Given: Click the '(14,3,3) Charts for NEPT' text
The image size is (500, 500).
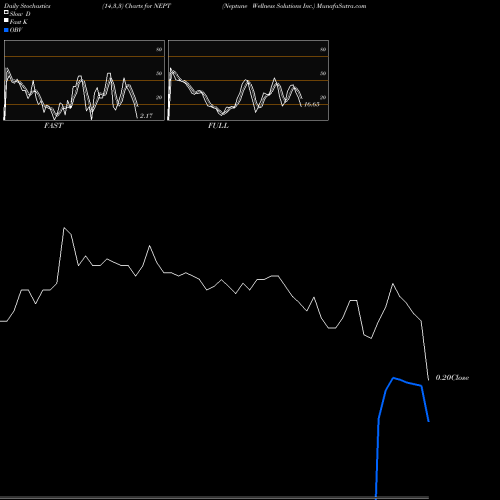Looking at the screenshot, I should (x=136, y=6).
